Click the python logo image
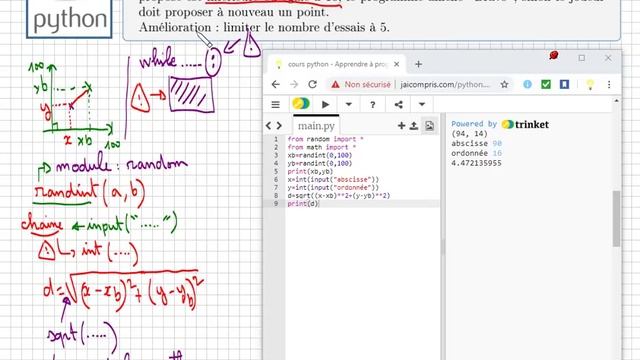640x360 pixels. coord(69,19)
